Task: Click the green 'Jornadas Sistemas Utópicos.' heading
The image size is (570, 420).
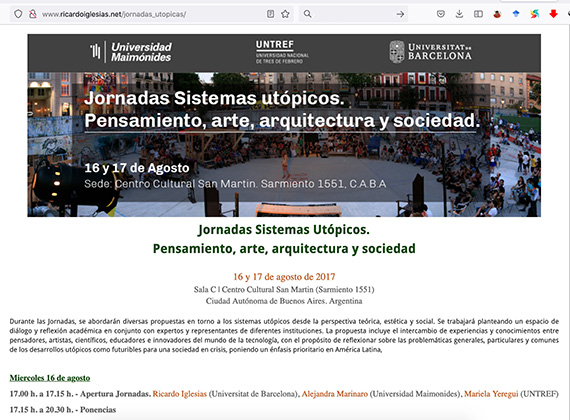Action: (284, 230)
